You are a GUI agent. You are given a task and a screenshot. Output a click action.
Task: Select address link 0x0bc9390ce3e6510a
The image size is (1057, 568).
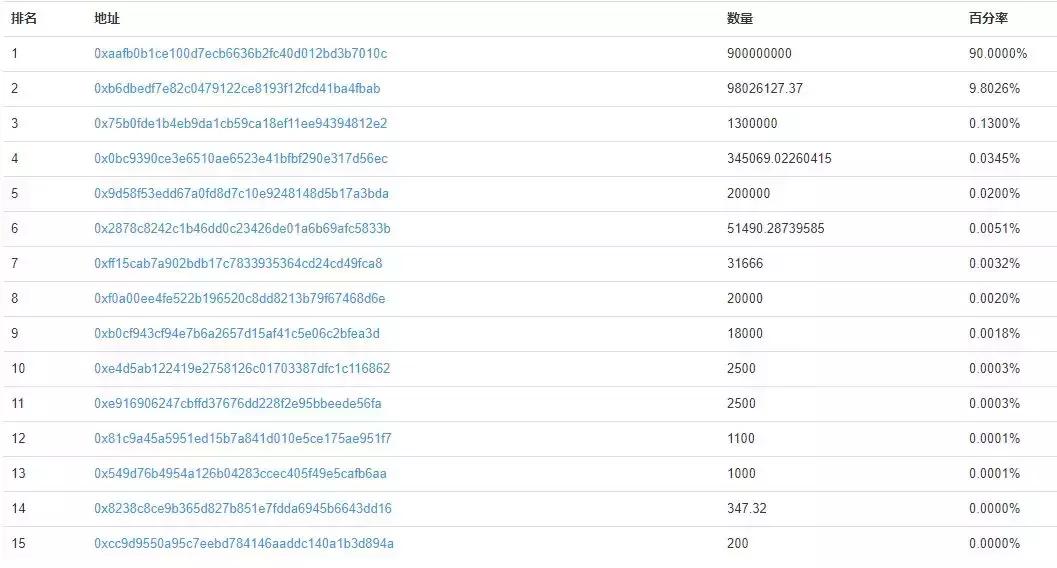241,159
